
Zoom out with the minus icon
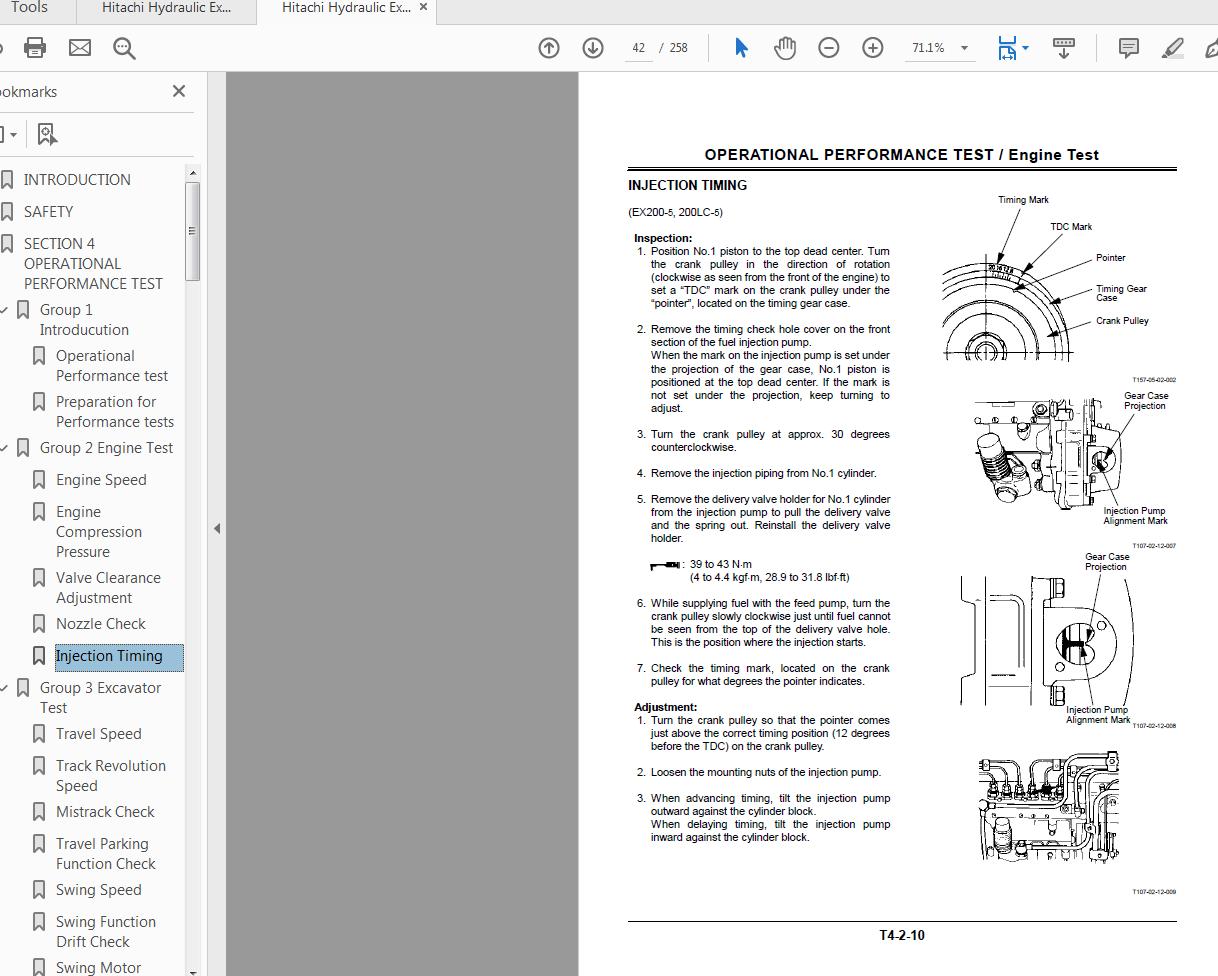click(829, 47)
